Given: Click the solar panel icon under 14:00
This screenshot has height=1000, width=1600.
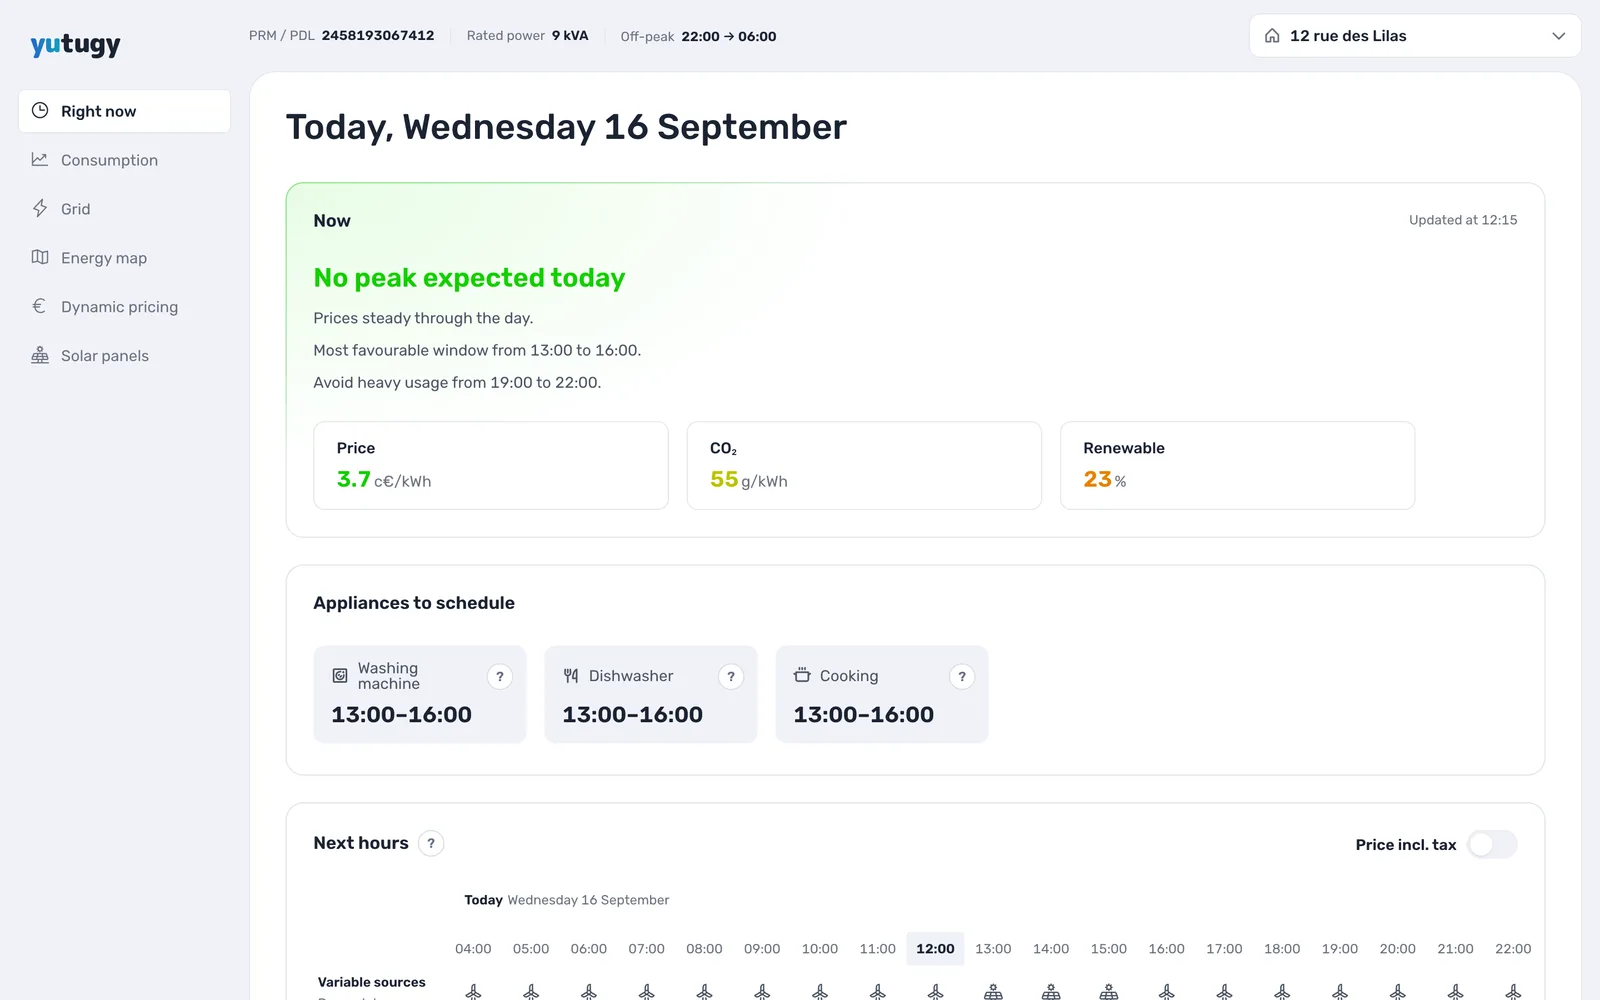Looking at the screenshot, I should pos(1051,992).
